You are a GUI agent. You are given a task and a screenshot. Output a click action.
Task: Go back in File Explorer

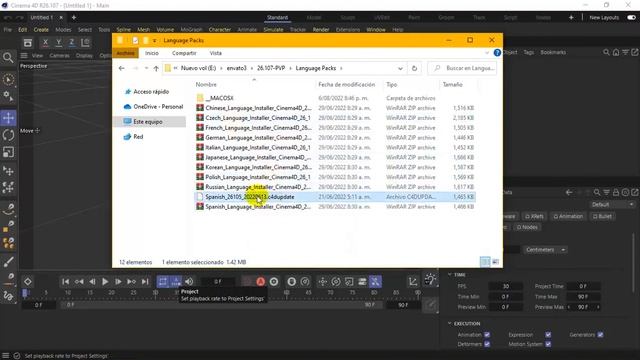pos(122,69)
